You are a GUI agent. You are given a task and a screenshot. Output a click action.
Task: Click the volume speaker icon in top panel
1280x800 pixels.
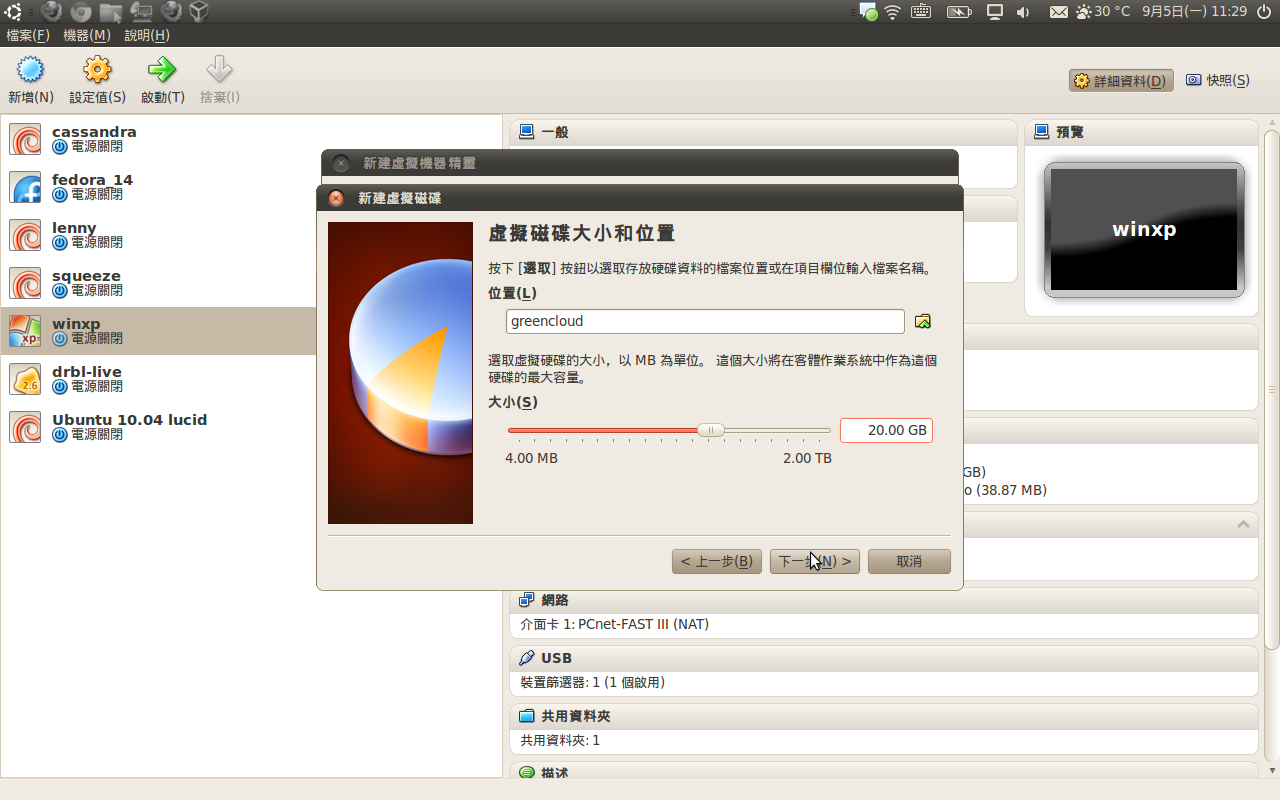(x=1023, y=12)
